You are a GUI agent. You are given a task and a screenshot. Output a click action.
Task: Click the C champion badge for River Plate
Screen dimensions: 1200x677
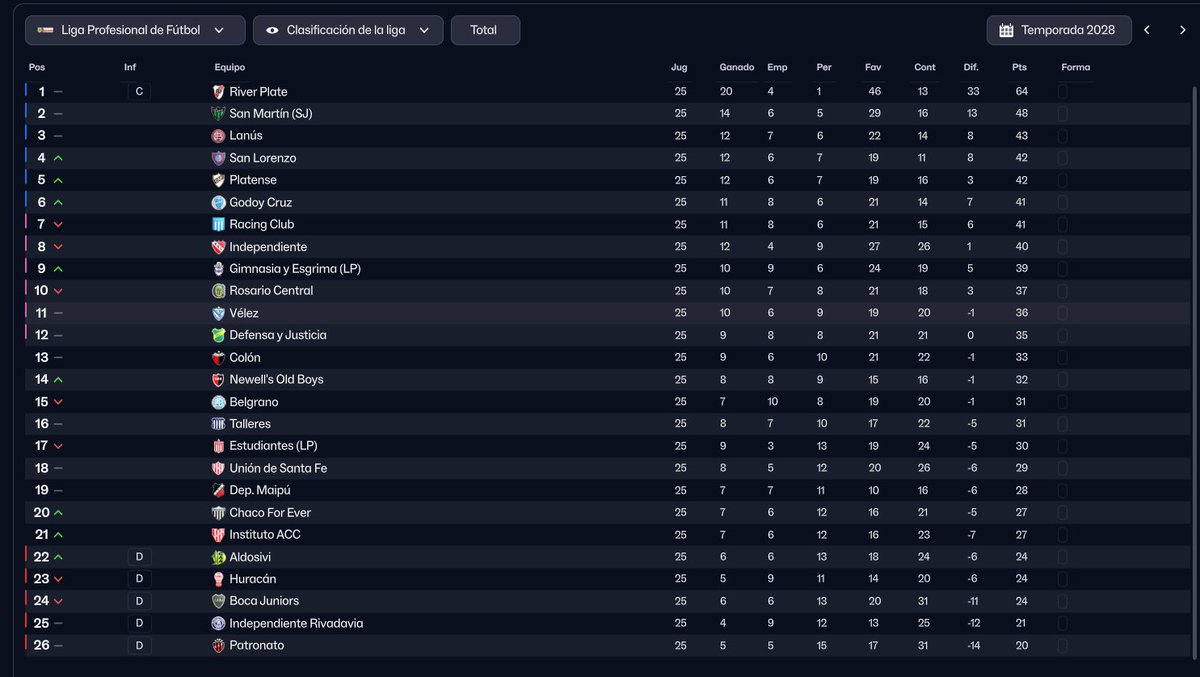139,92
